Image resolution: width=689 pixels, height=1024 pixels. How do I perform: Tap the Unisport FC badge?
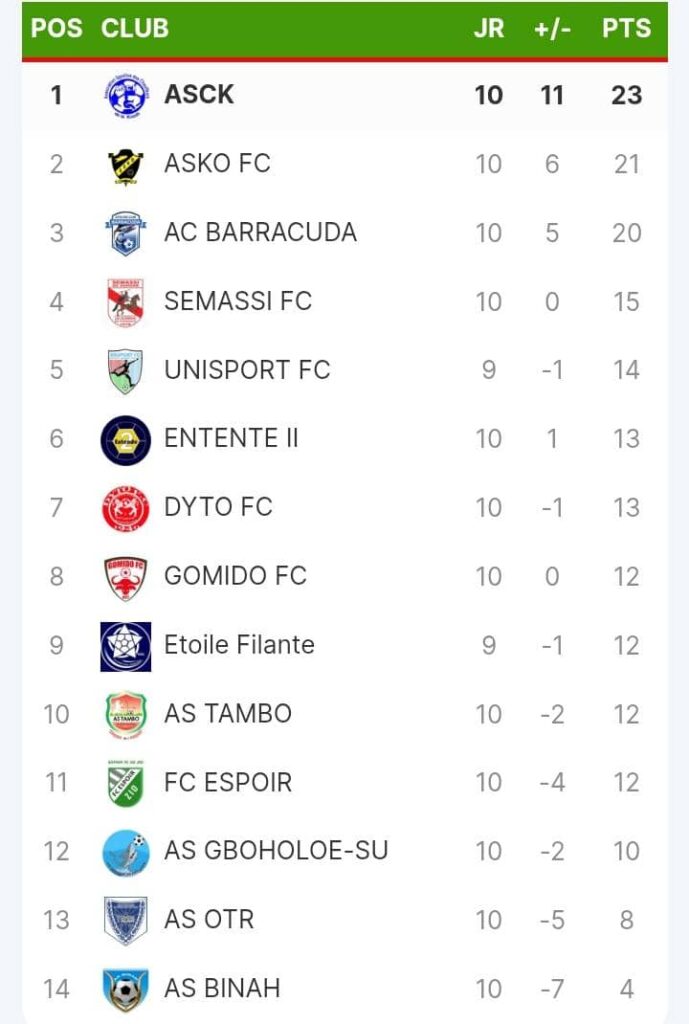pos(126,370)
